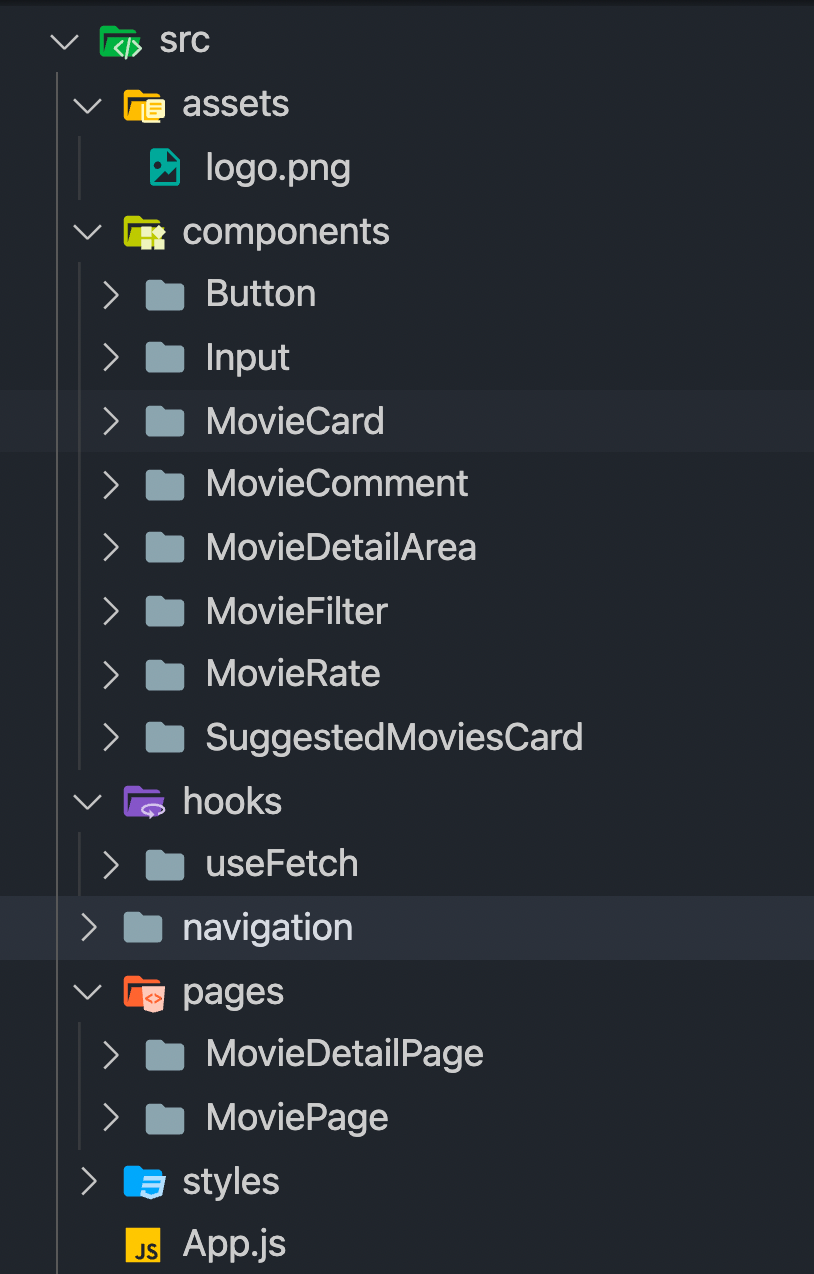The image size is (814, 1274).
Task: Expand the useFetch folder
Action: [110, 863]
